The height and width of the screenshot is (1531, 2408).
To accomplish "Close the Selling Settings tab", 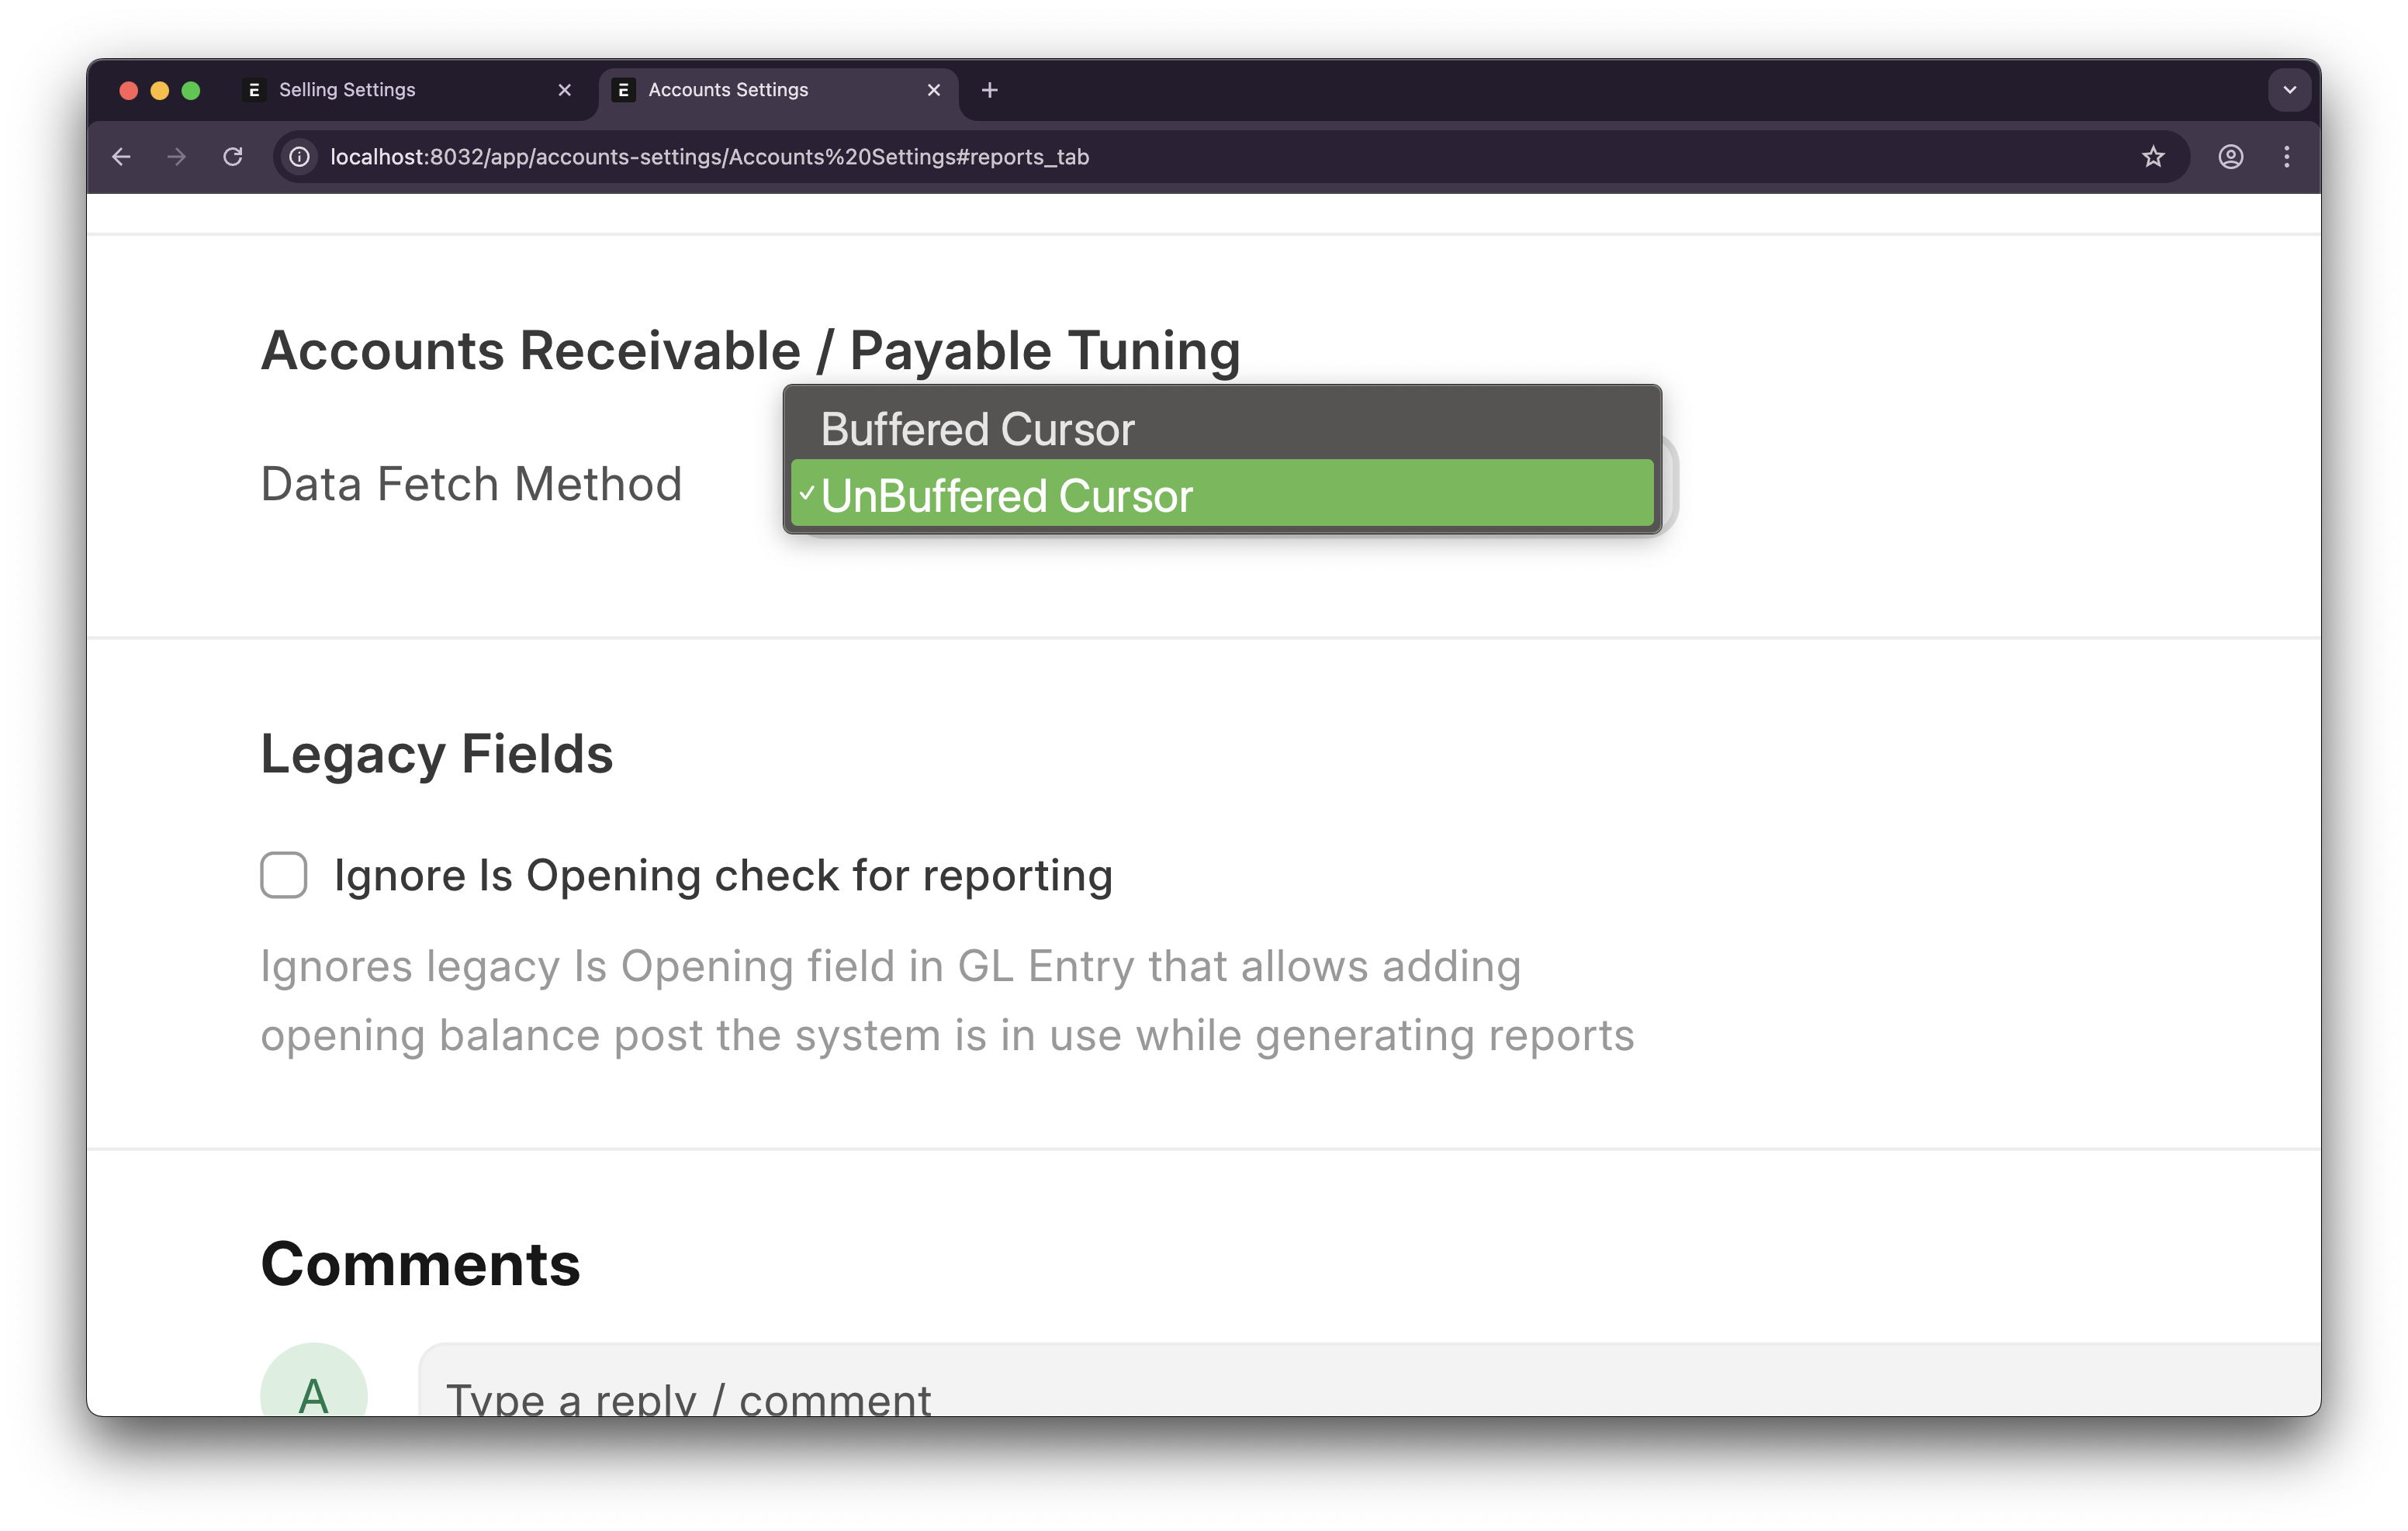I will tap(565, 90).
